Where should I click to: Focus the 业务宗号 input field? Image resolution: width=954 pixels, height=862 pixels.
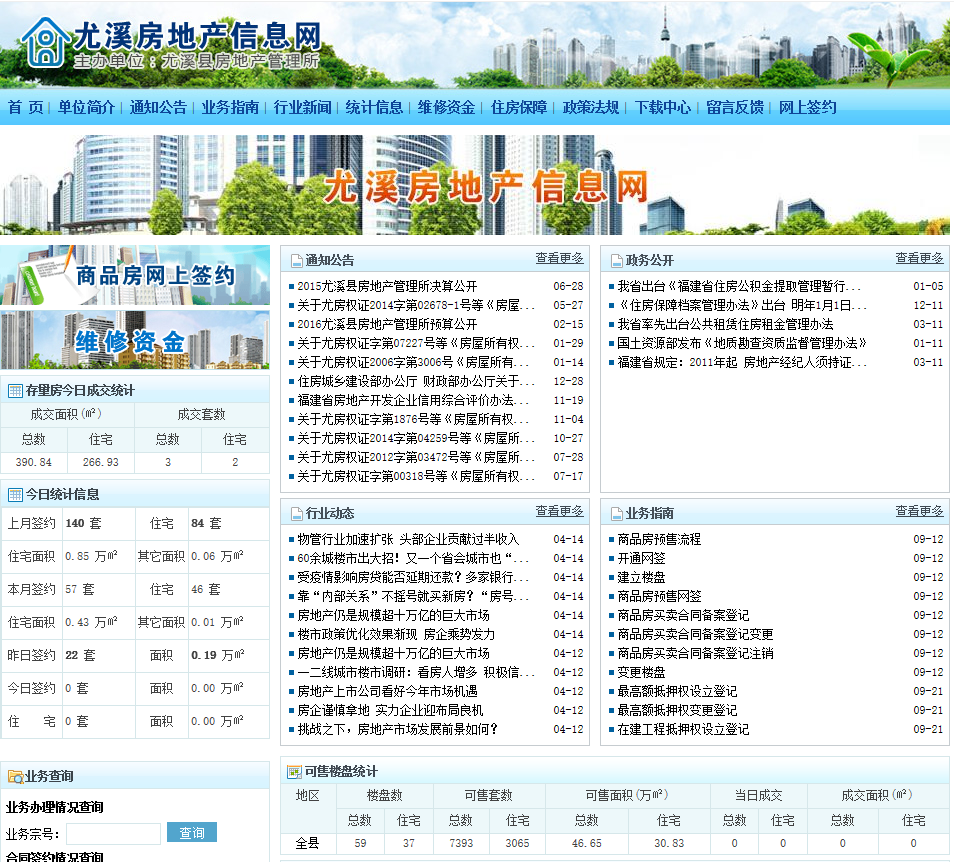113,833
